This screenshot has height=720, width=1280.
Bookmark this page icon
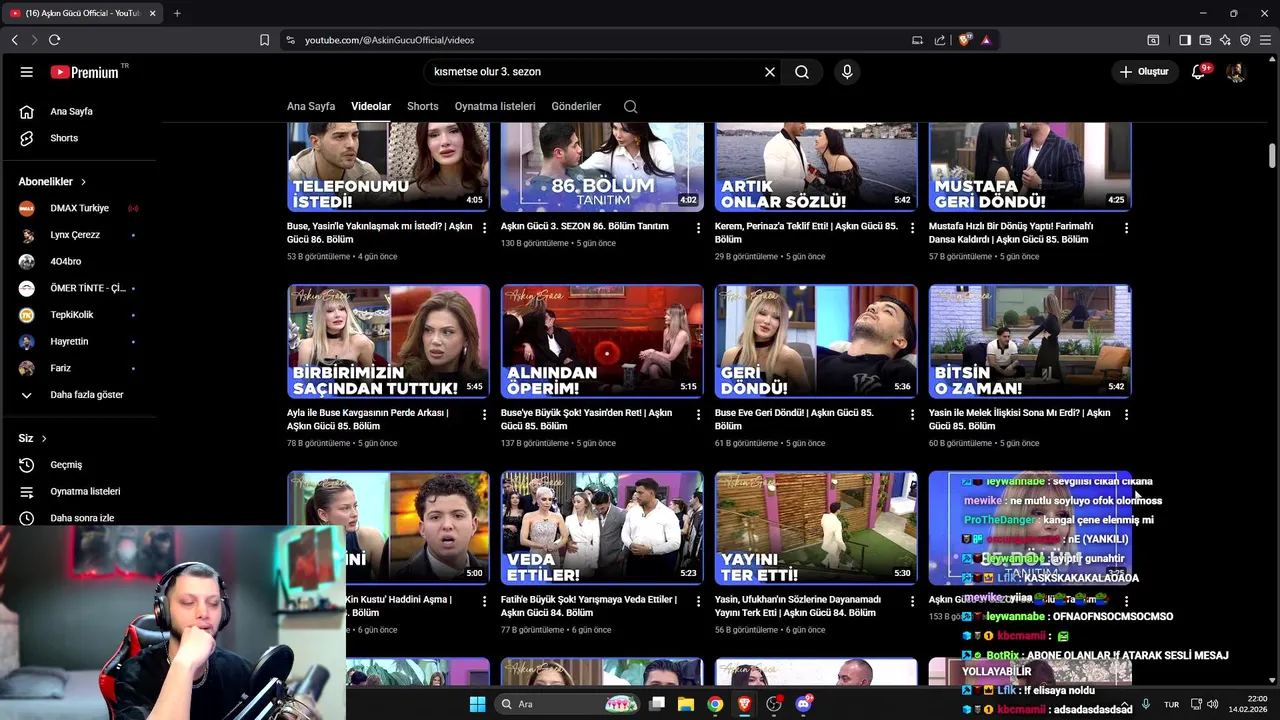tap(264, 40)
